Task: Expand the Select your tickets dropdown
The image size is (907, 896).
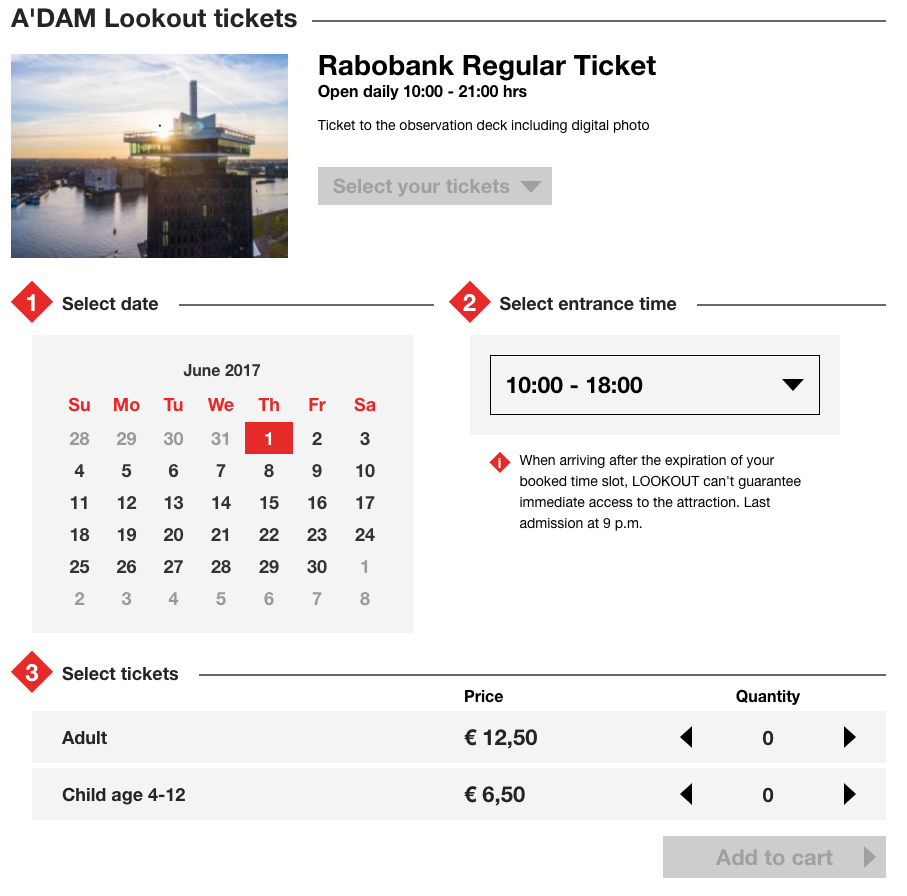Action: pos(434,187)
